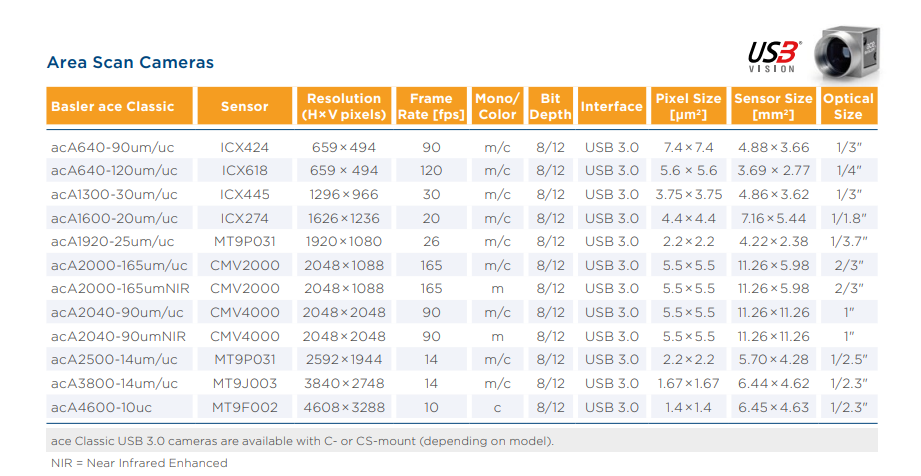Image resolution: width=921 pixels, height=476 pixels.
Task: Click resolution value 4608×3288
Action: tap(344, 407)
